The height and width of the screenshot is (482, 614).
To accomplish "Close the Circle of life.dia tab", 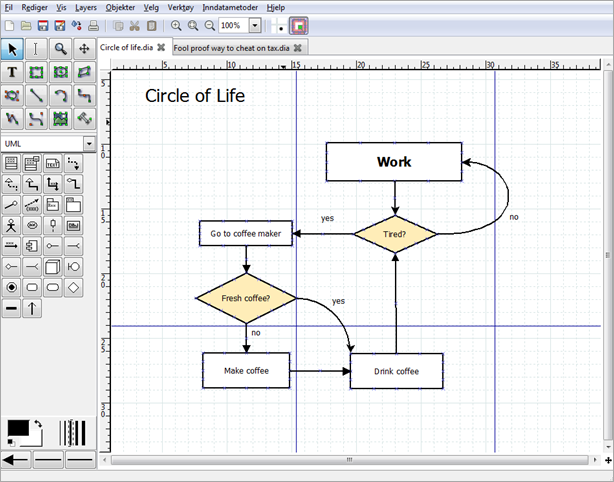I will [161, 47].
